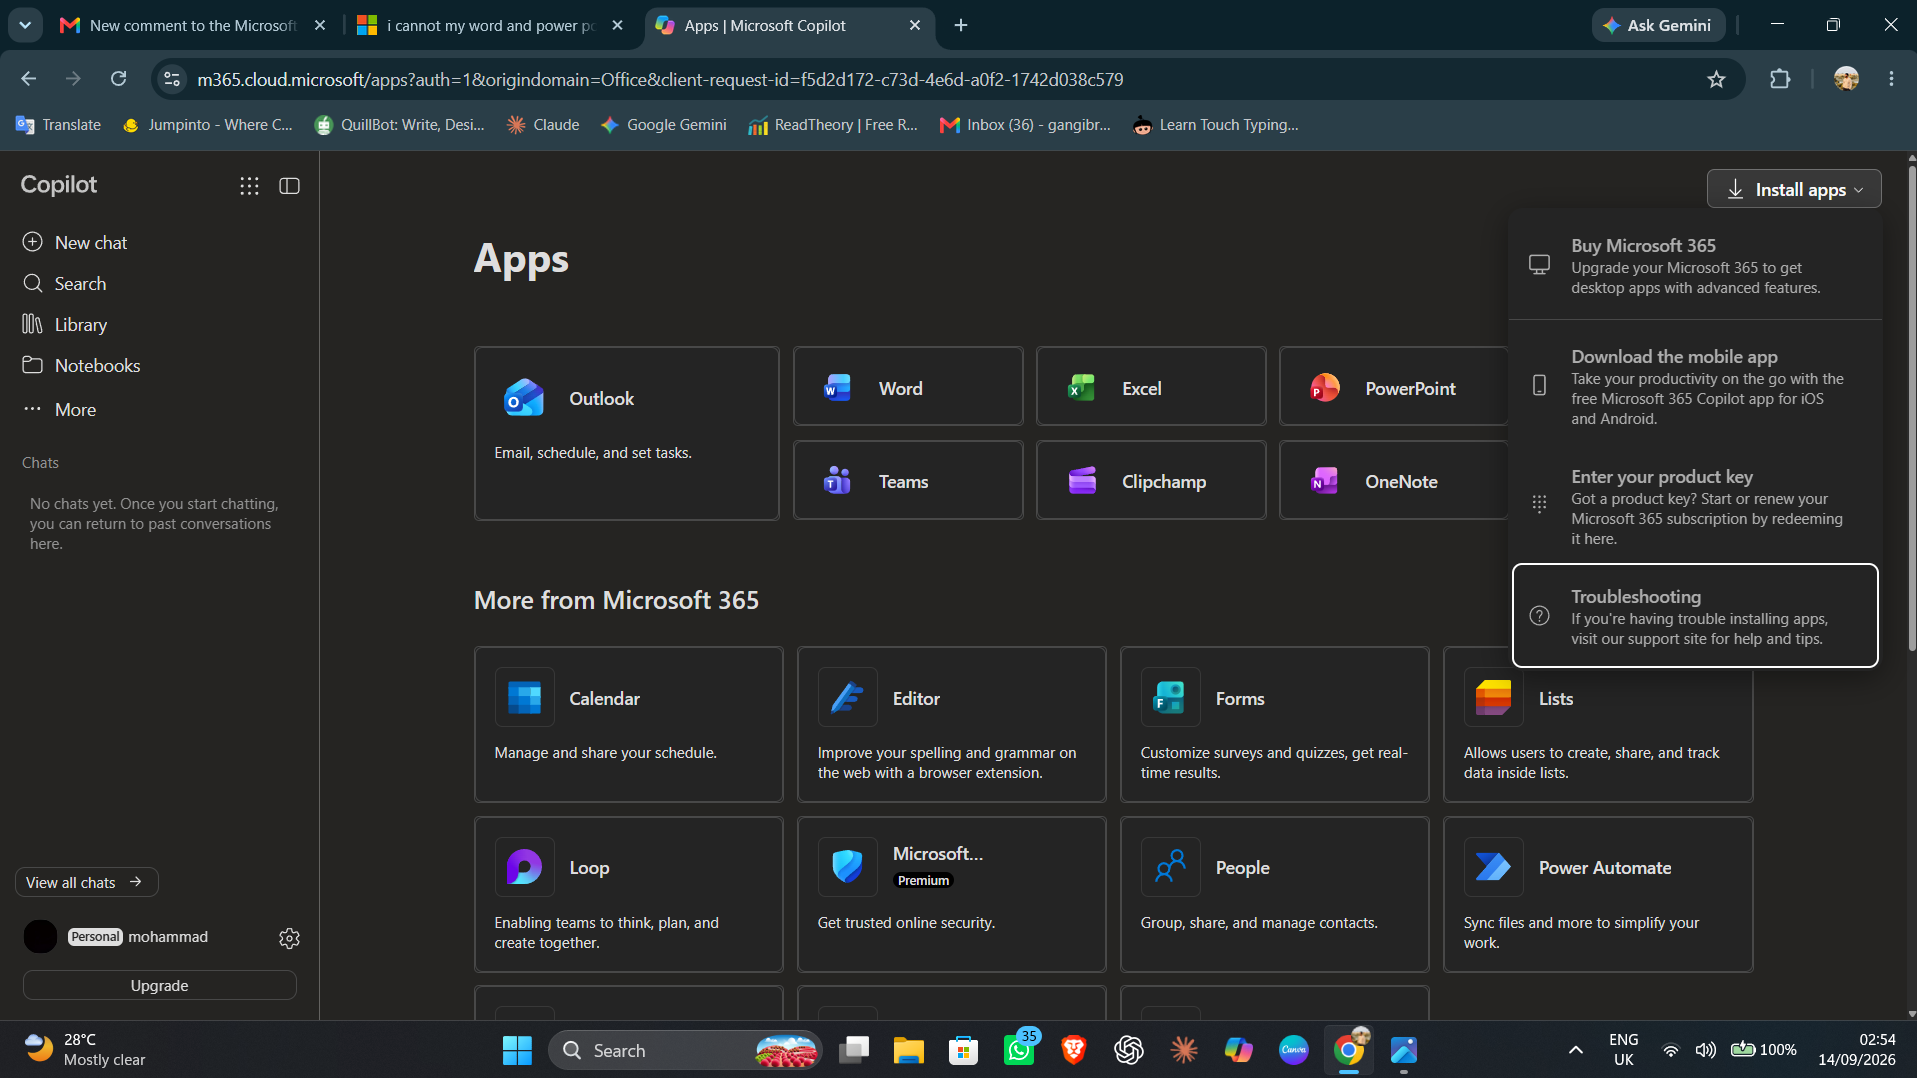This screenshot has height=1078, width=1917.
Task: Open the tab search dropdown arrow
Action: pyautogui.click(x=25, y=25)
